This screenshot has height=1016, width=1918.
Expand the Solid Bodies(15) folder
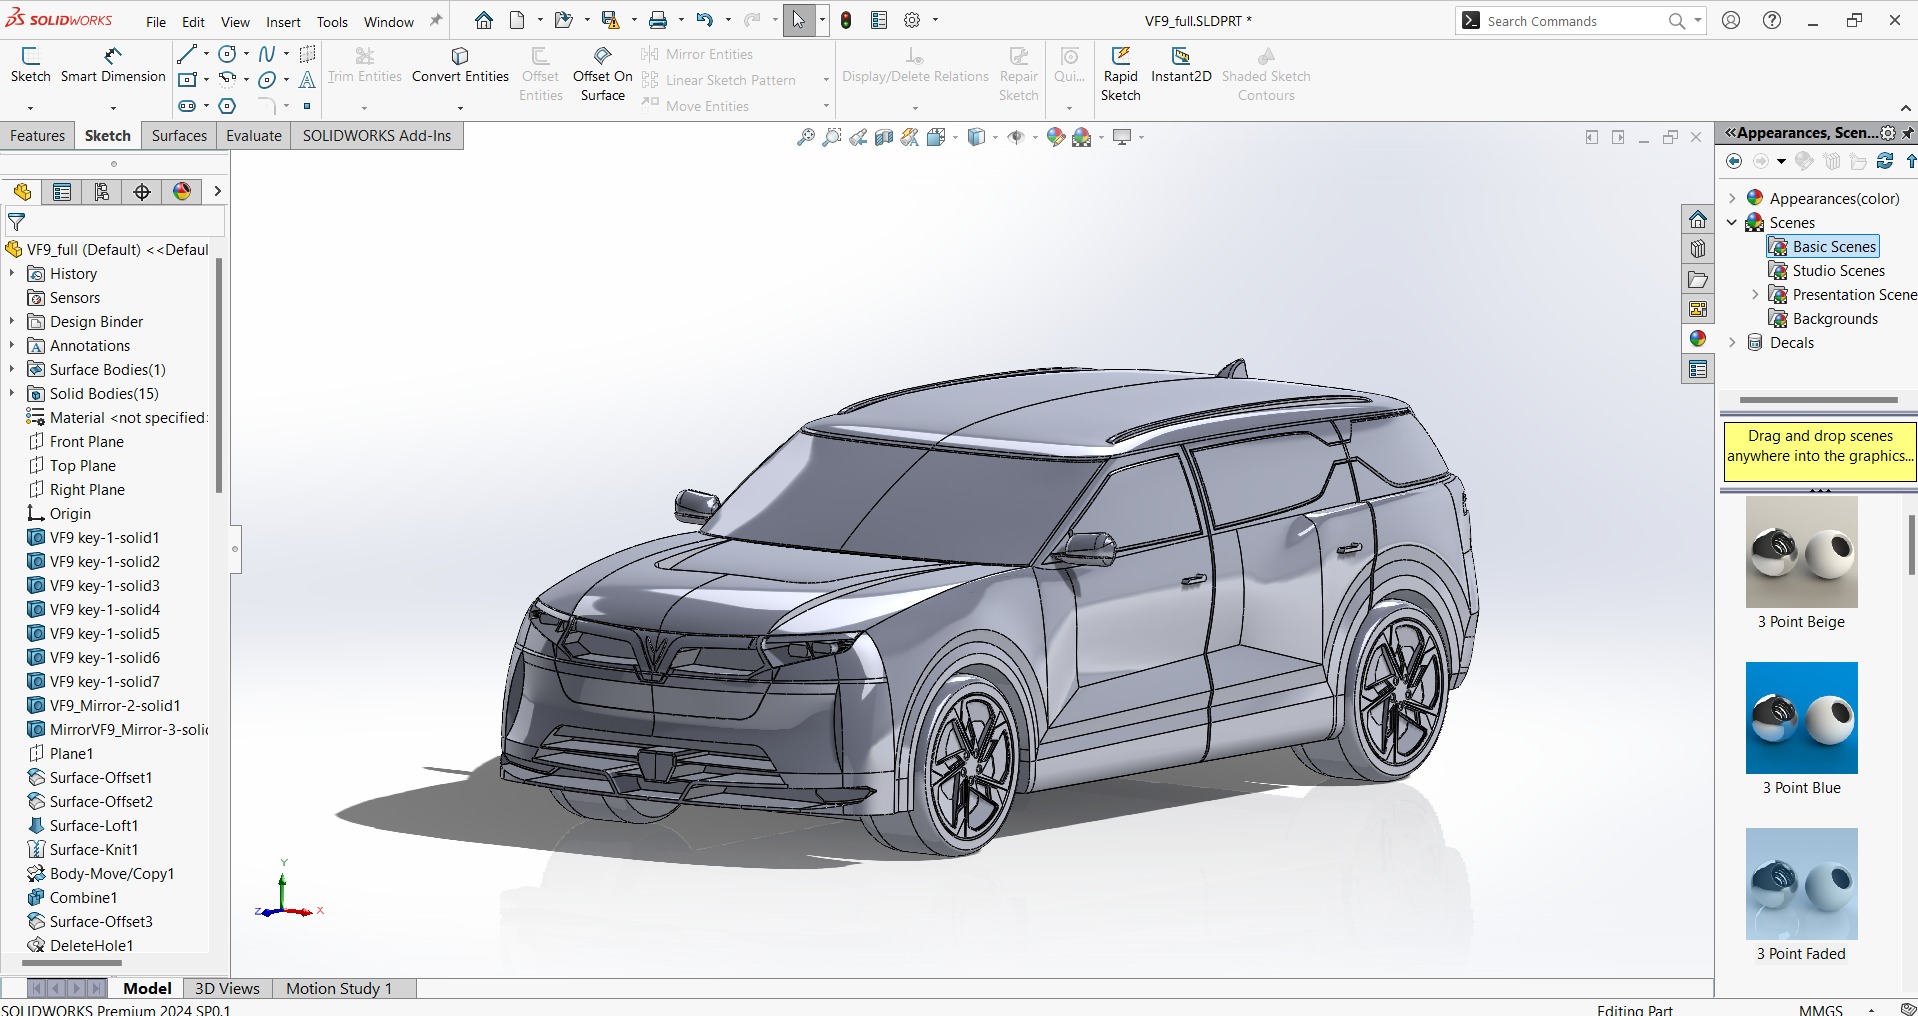point(12,393)
